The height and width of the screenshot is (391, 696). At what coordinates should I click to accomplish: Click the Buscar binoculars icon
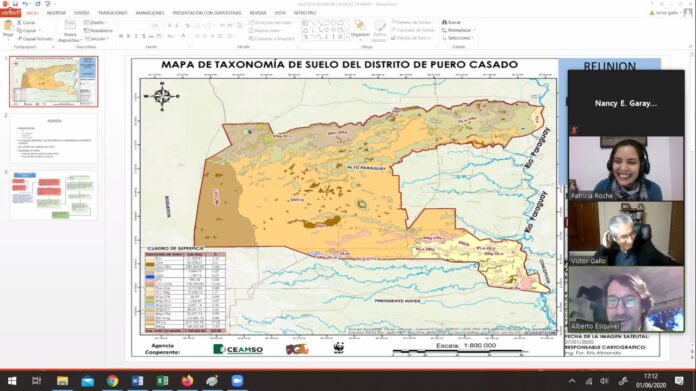pyautogui.click(x=444, y=22)
